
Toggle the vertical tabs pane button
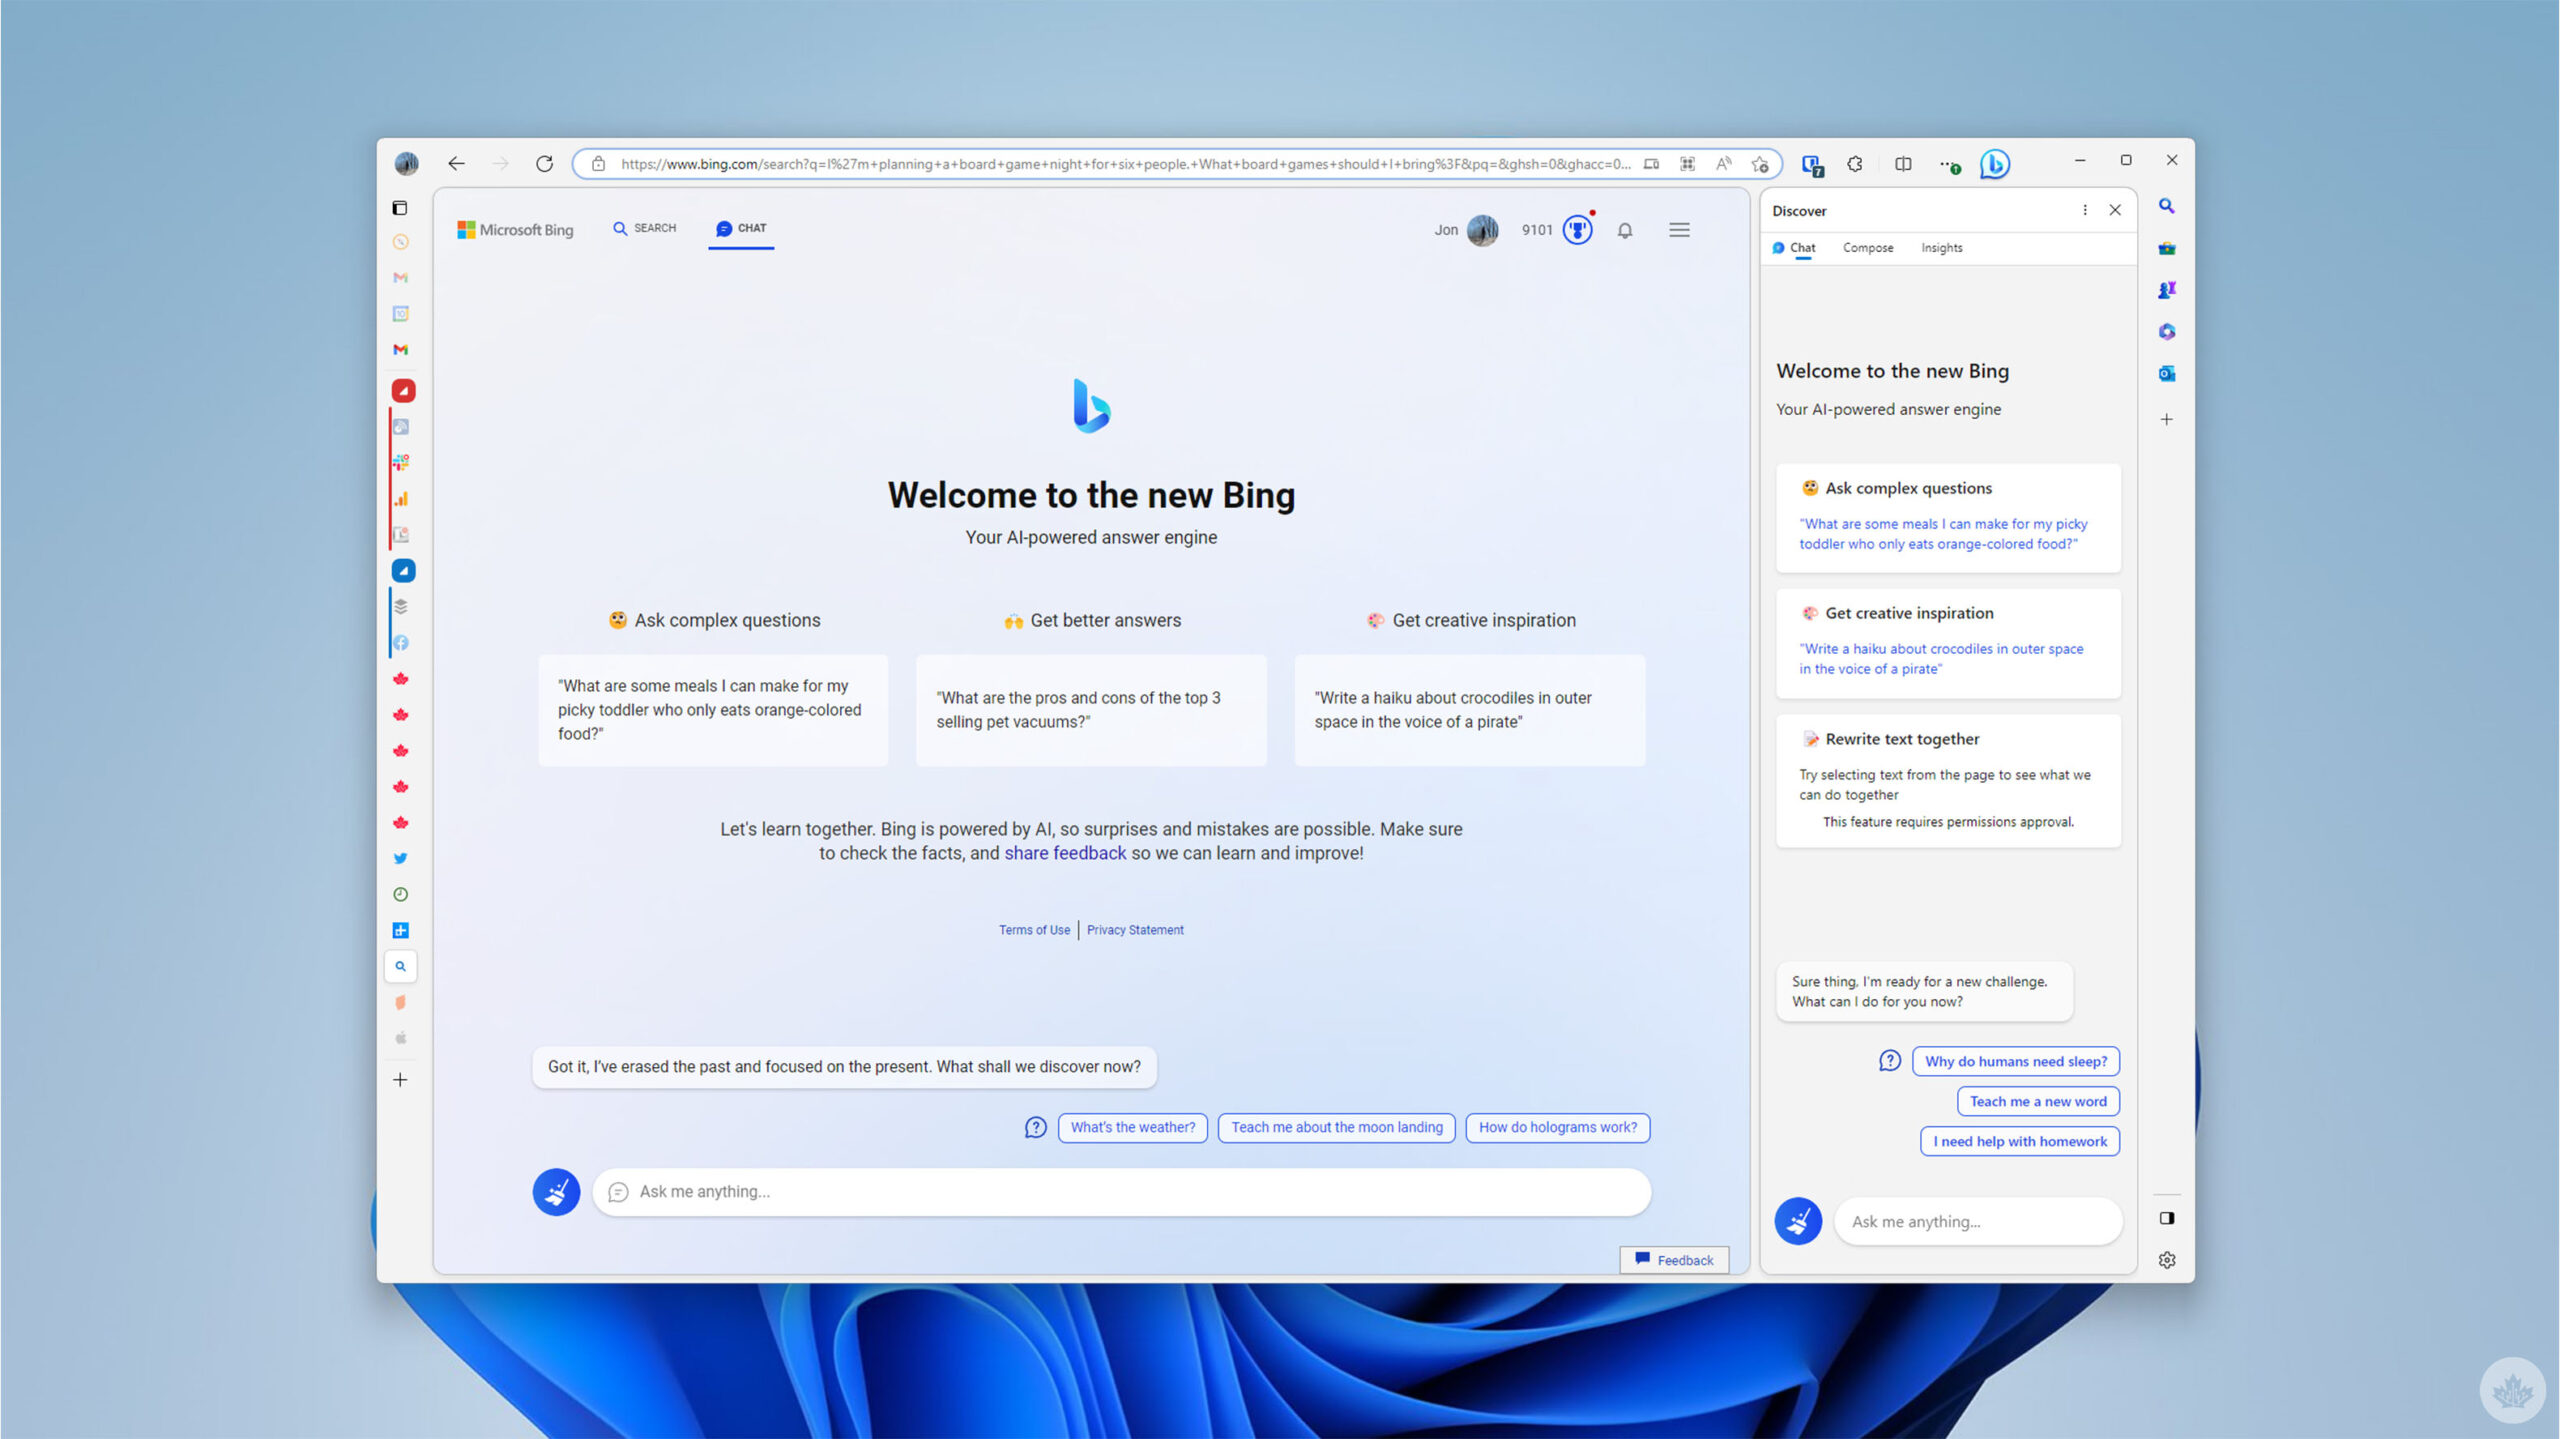click(x=400, y=208)
